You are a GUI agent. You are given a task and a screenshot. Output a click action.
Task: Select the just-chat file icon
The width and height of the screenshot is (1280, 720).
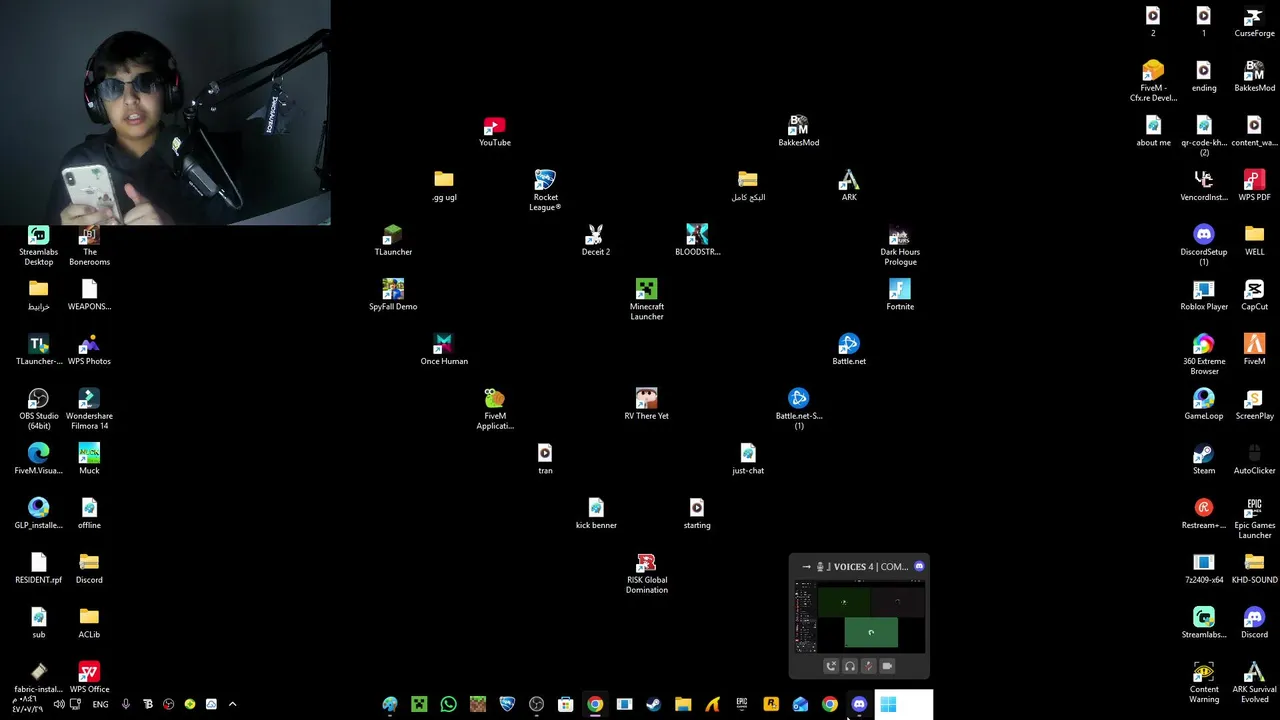747,459
